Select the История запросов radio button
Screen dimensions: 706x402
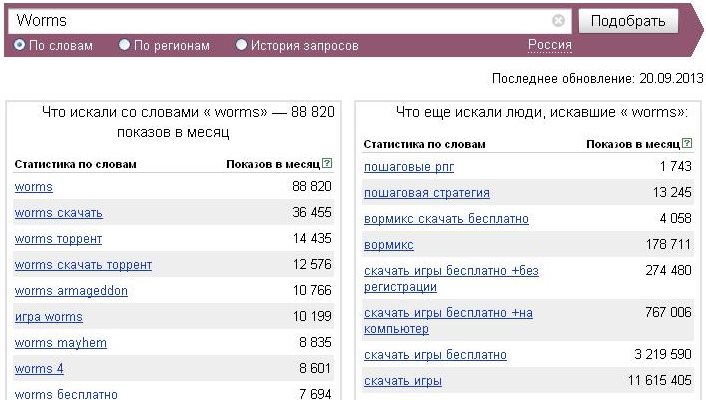(x=241, y=45)
